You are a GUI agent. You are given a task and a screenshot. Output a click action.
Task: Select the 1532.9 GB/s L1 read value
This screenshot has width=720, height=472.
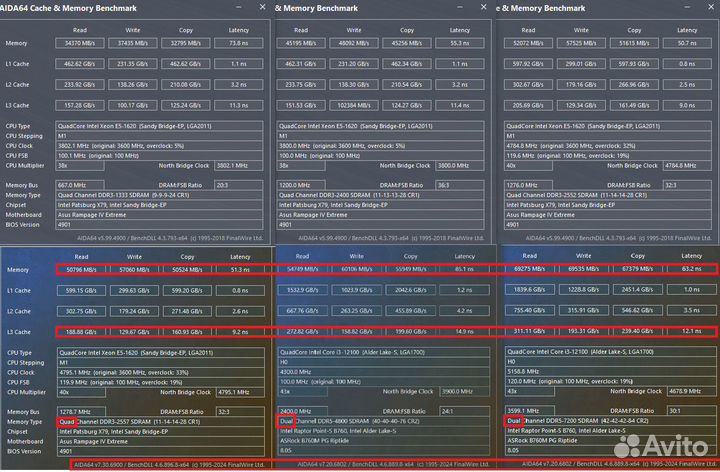coord(303,290)
